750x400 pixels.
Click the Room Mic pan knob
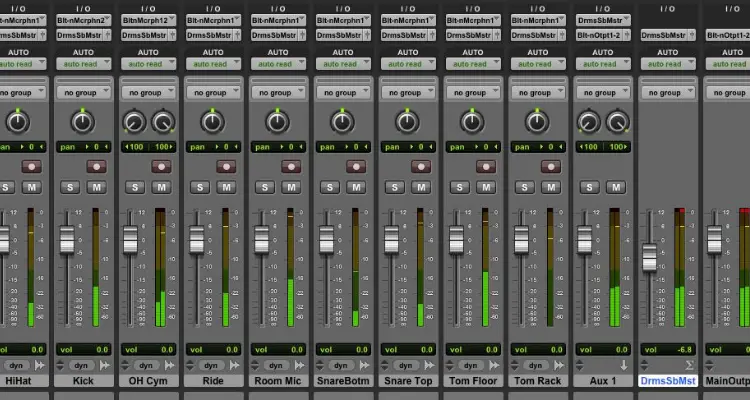pyautogui.click(x=277, y=122)
